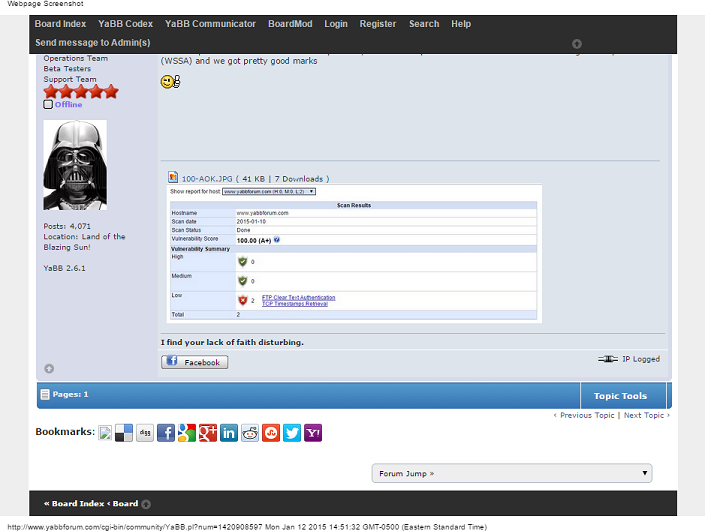
Task: Submit topic to Reddit
Action: (x=250, y=433)
